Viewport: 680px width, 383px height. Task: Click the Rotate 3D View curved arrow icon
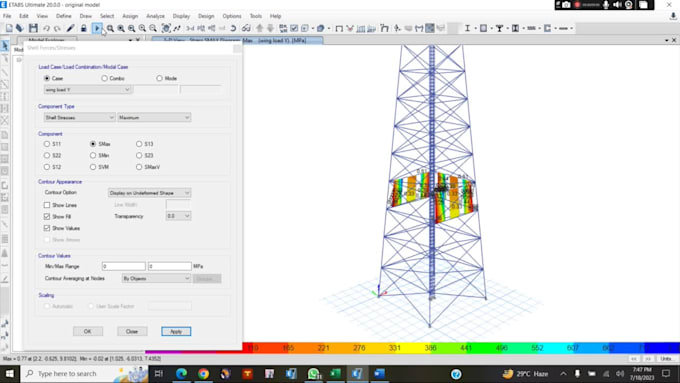point(233,28)
